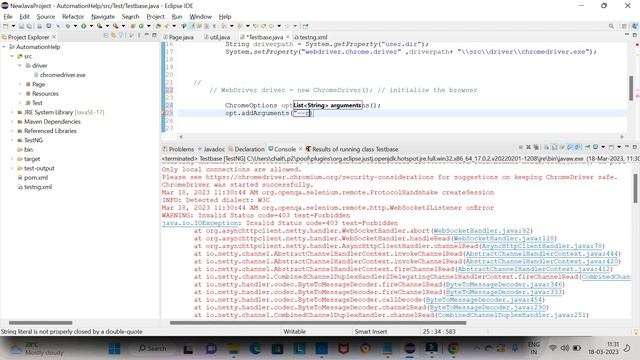This screenshot has height=360, width=640.
Task: Minimize the Console view panel
Action: point(627,147)
